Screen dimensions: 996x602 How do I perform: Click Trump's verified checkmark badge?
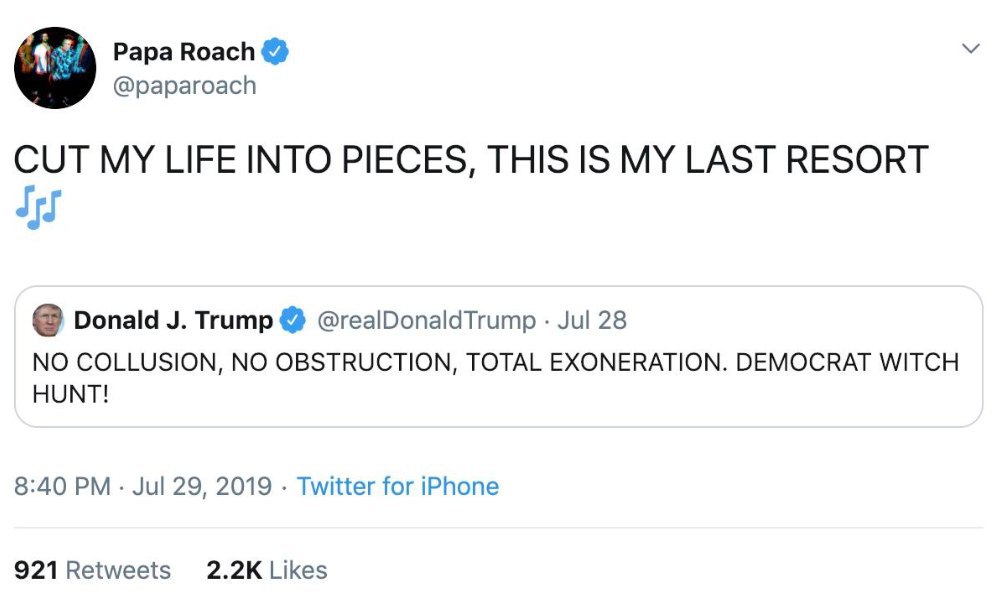(293, 320)
